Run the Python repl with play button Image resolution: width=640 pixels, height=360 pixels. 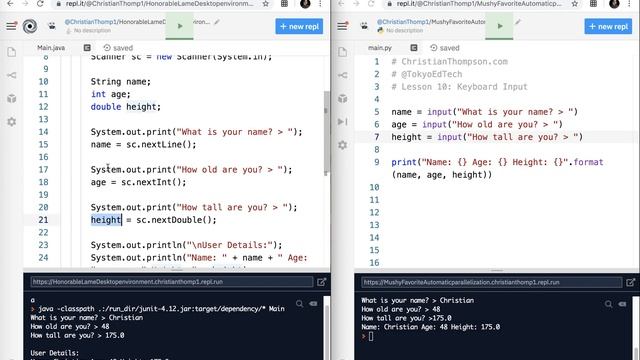point(499,27)
